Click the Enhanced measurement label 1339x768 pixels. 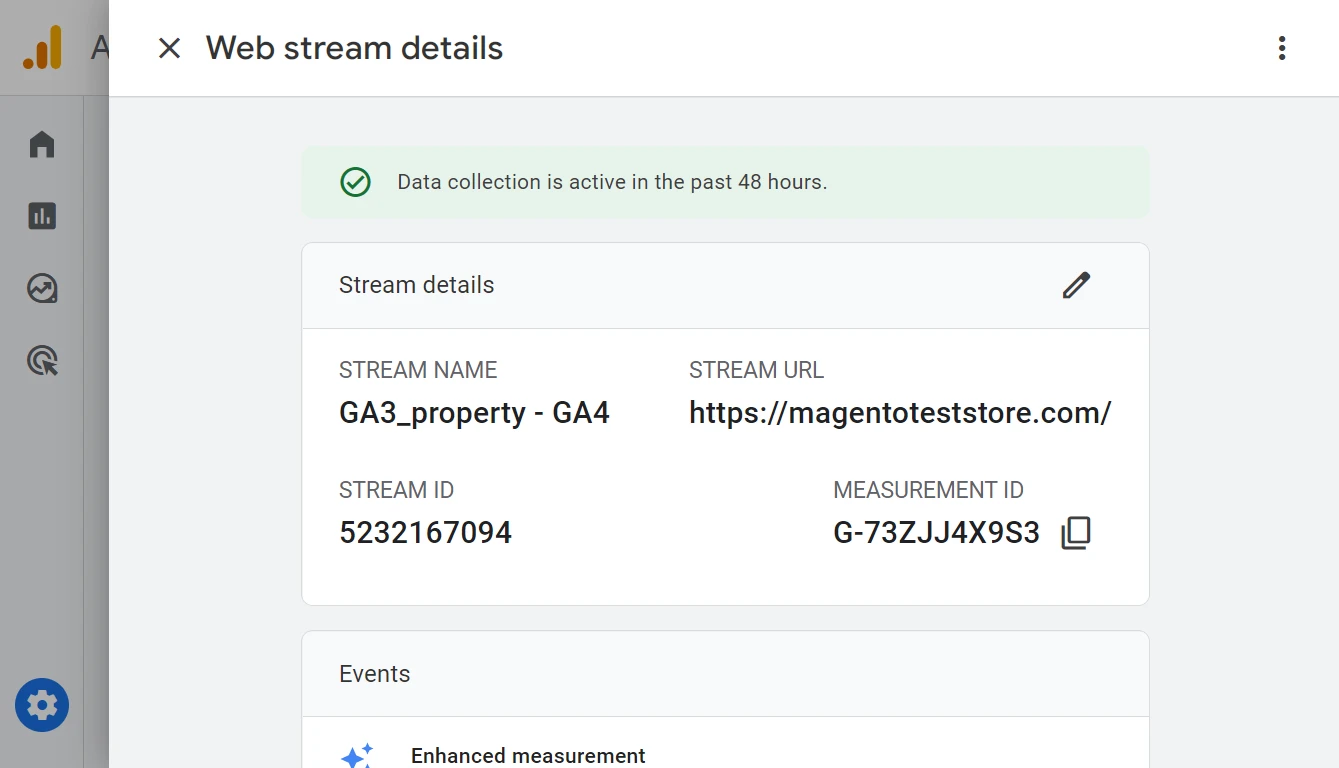point(528,756)
